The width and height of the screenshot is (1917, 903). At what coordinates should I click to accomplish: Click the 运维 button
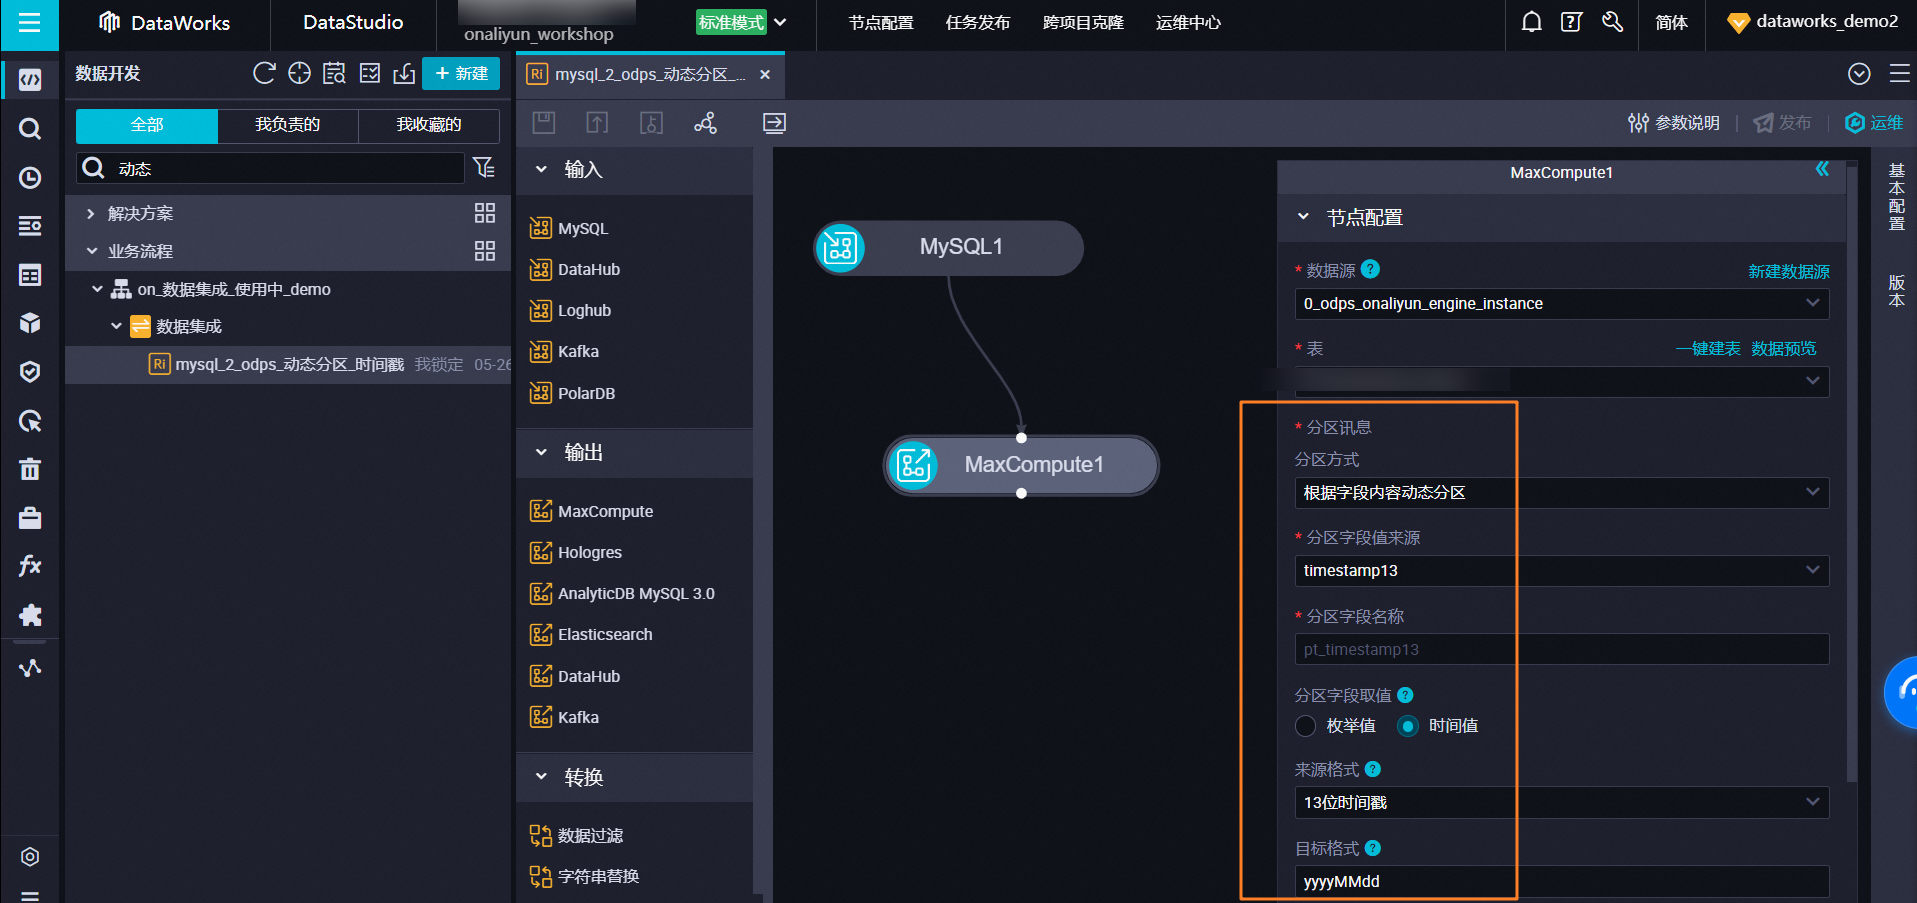pyautogui.click(x=1874, y=123)
